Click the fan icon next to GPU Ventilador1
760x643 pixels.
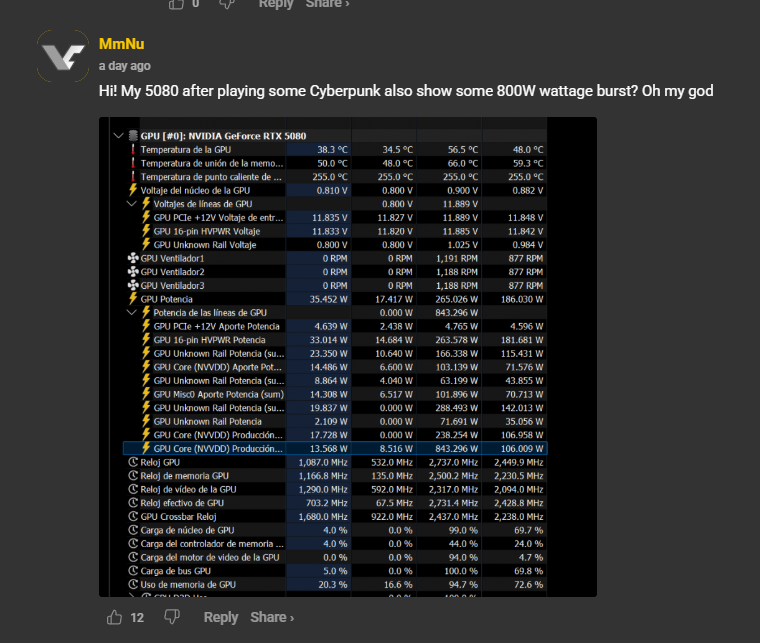tap(133, 258)
